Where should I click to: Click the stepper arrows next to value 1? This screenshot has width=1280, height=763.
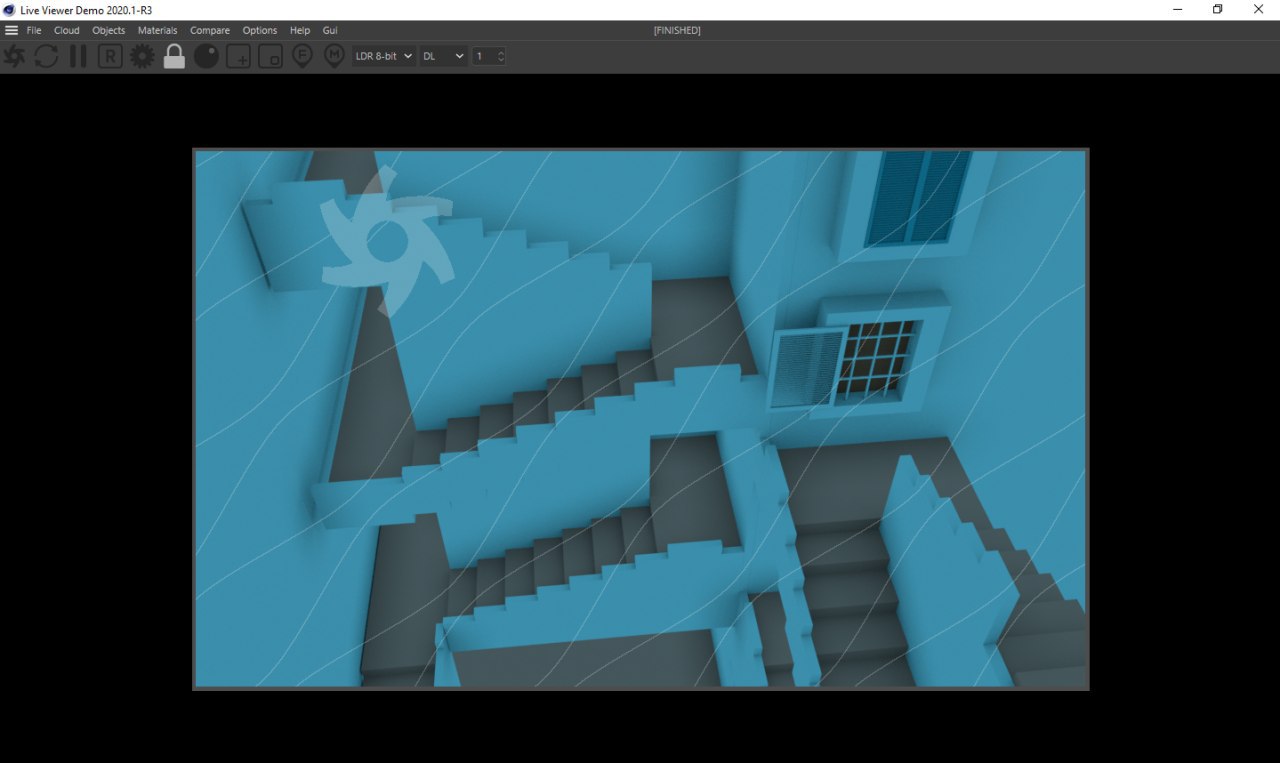tap(501, 56)
